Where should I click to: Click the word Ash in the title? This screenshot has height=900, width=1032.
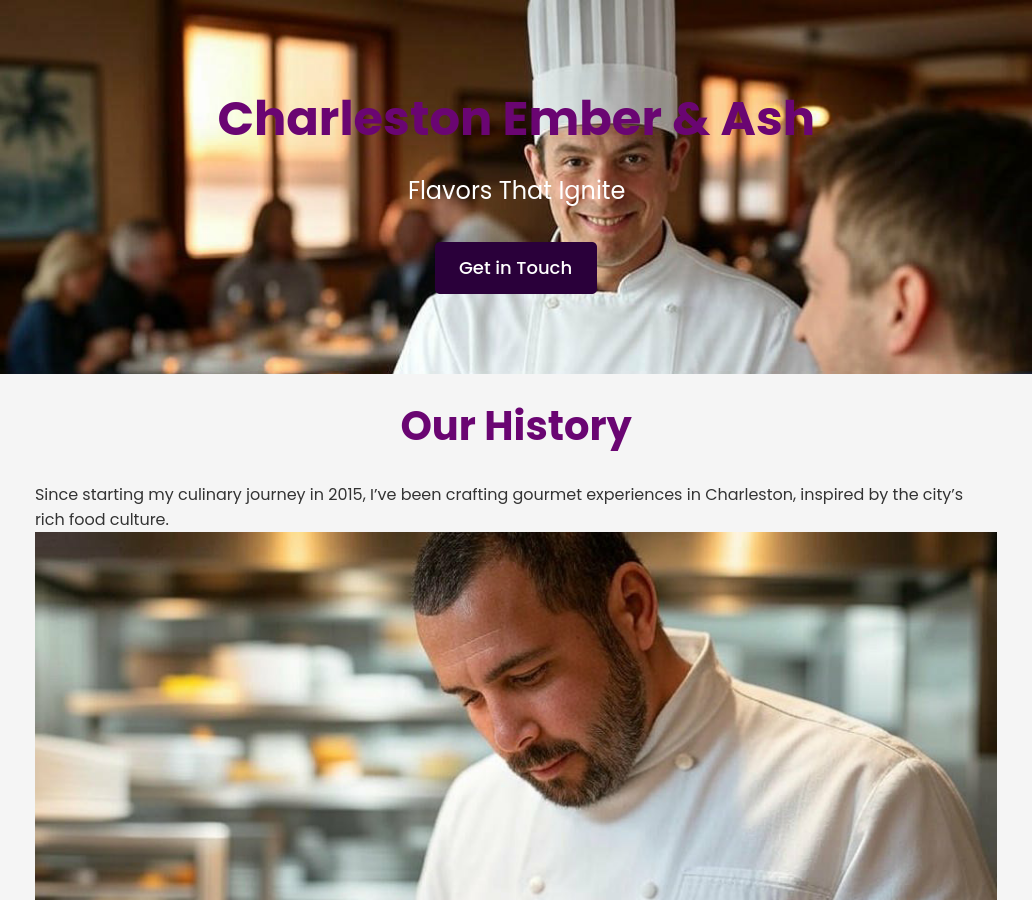pos(767,119)
